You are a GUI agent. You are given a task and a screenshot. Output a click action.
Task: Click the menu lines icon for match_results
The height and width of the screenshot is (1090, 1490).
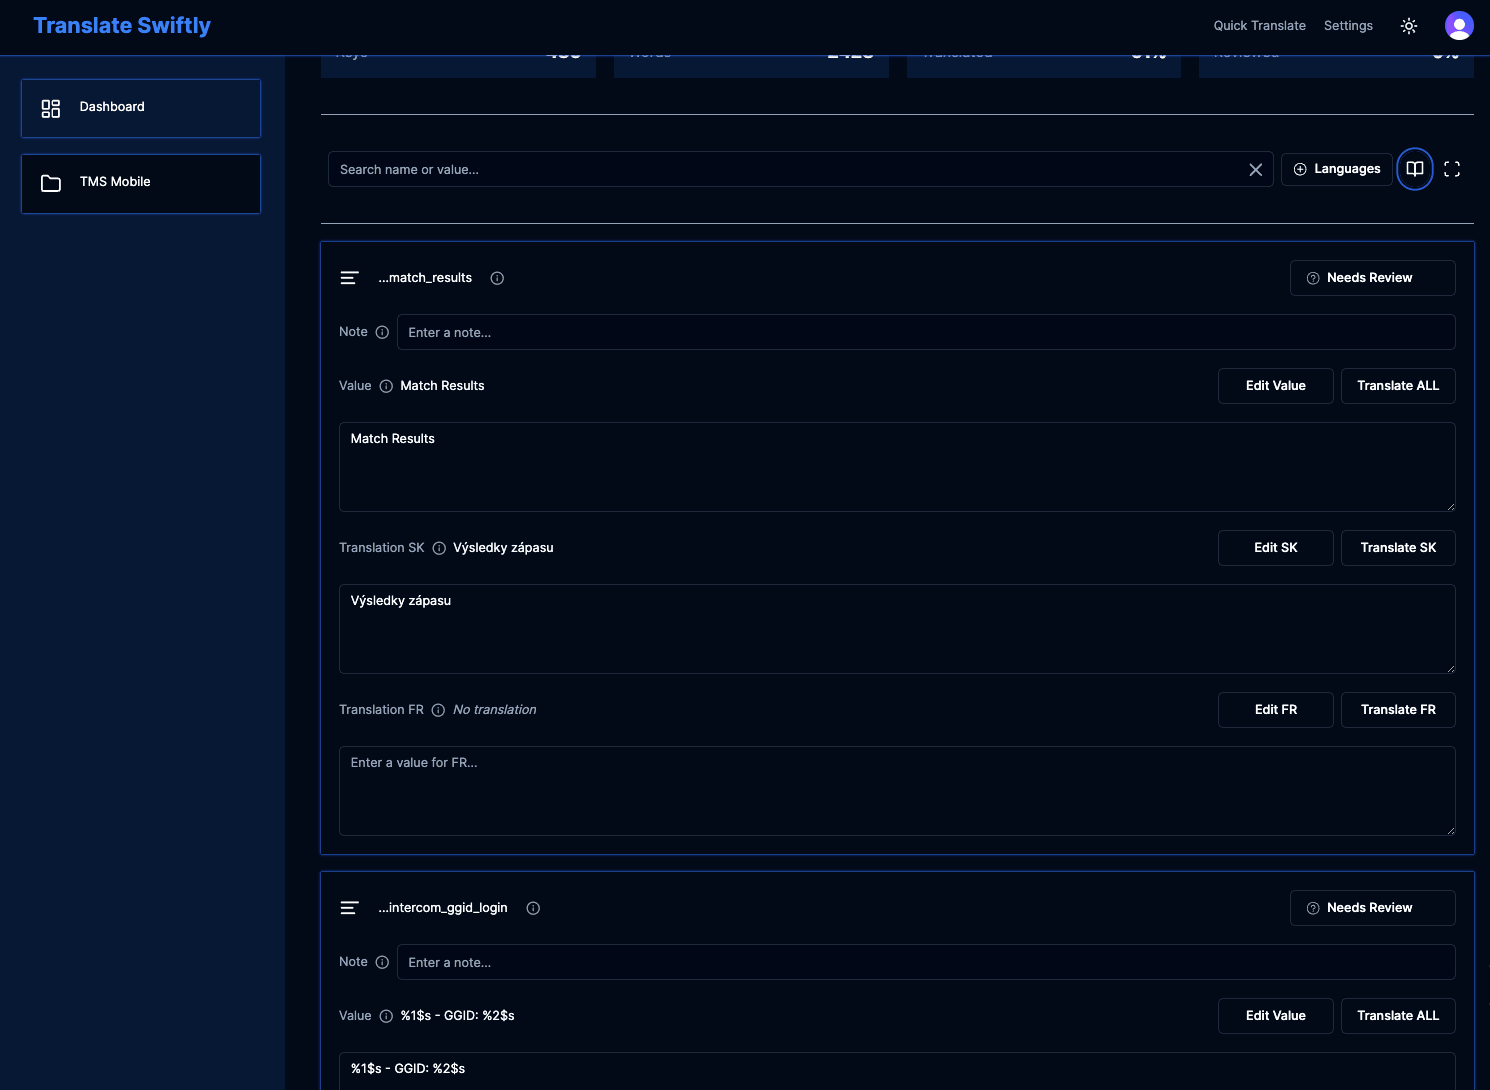[x=349, y=278]
